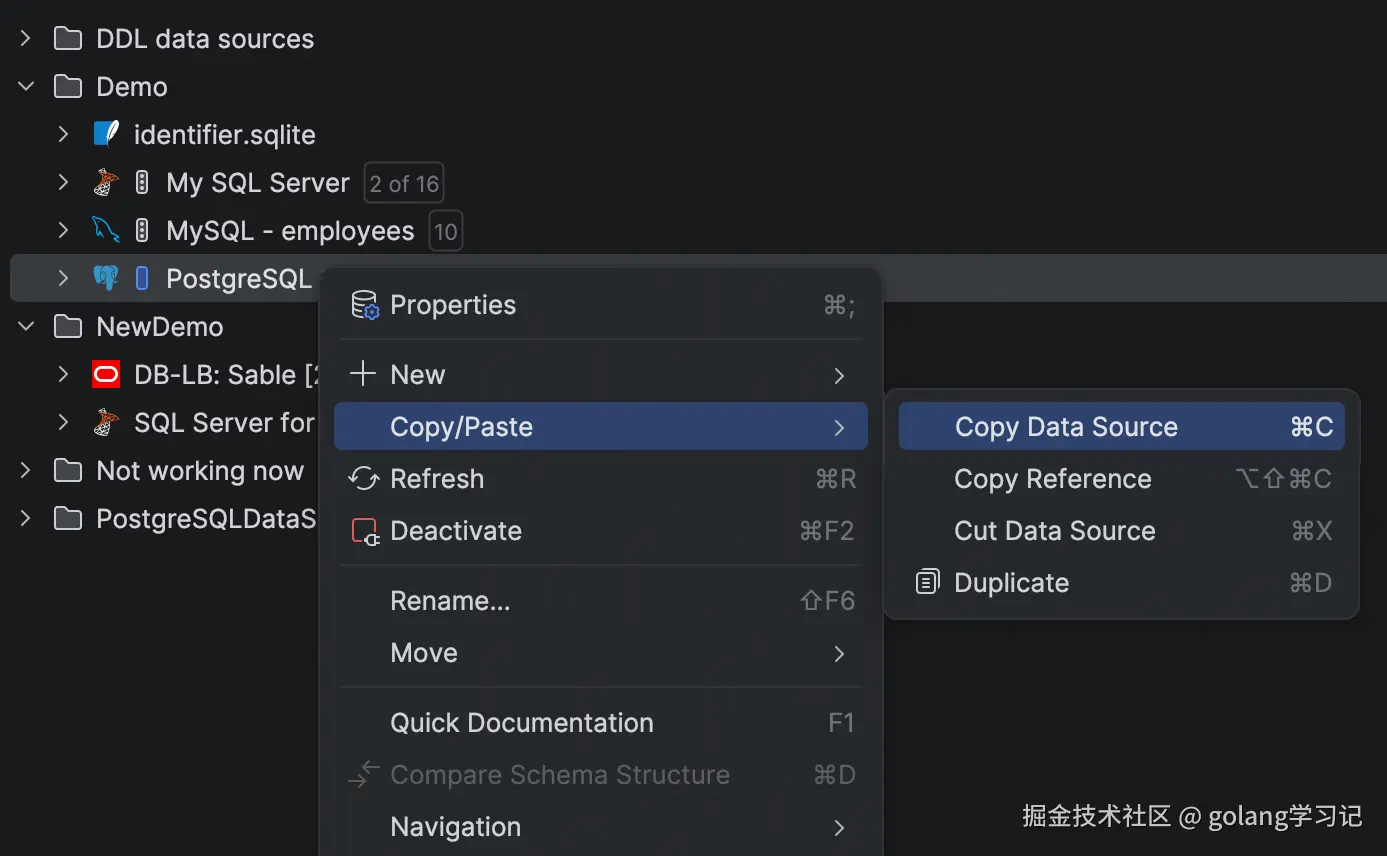This screenshot has width=1387, height=856.
Task: Expand the Not working now folder
Action: (26, 471)
